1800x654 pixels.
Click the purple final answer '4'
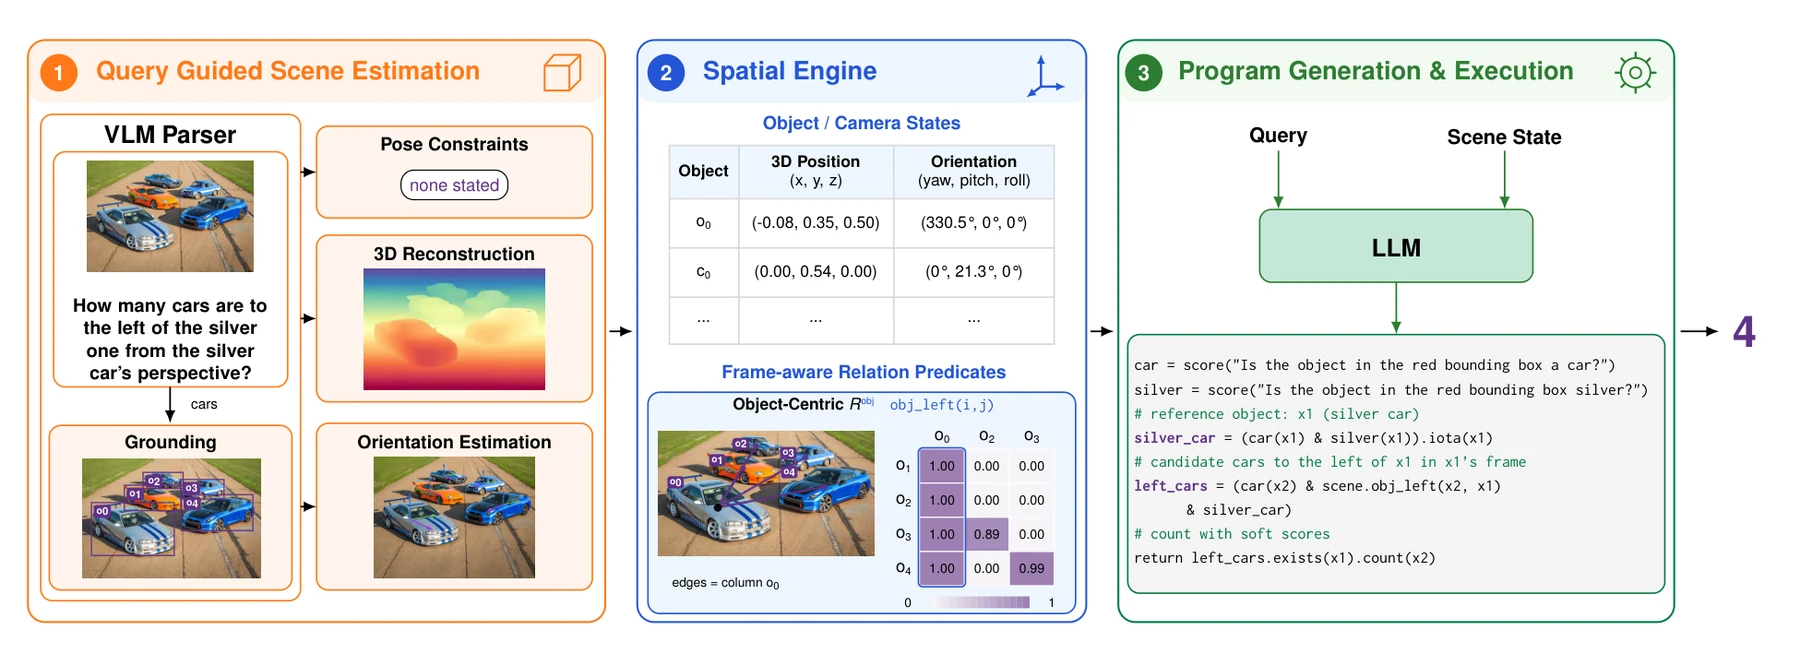1744,332
